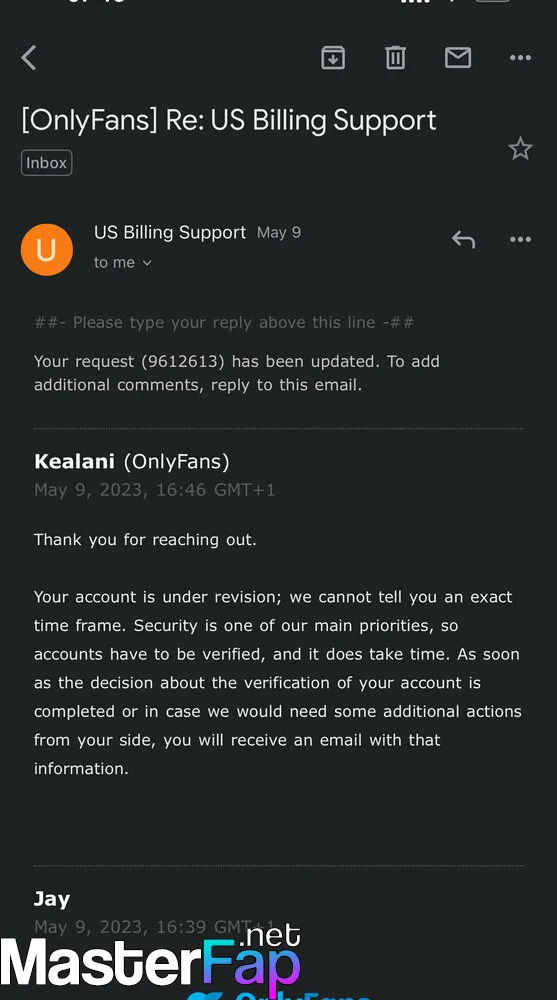The image size is (557, 1000).
Task: Go back using the left chevron arrow
Action: point(29,58)
